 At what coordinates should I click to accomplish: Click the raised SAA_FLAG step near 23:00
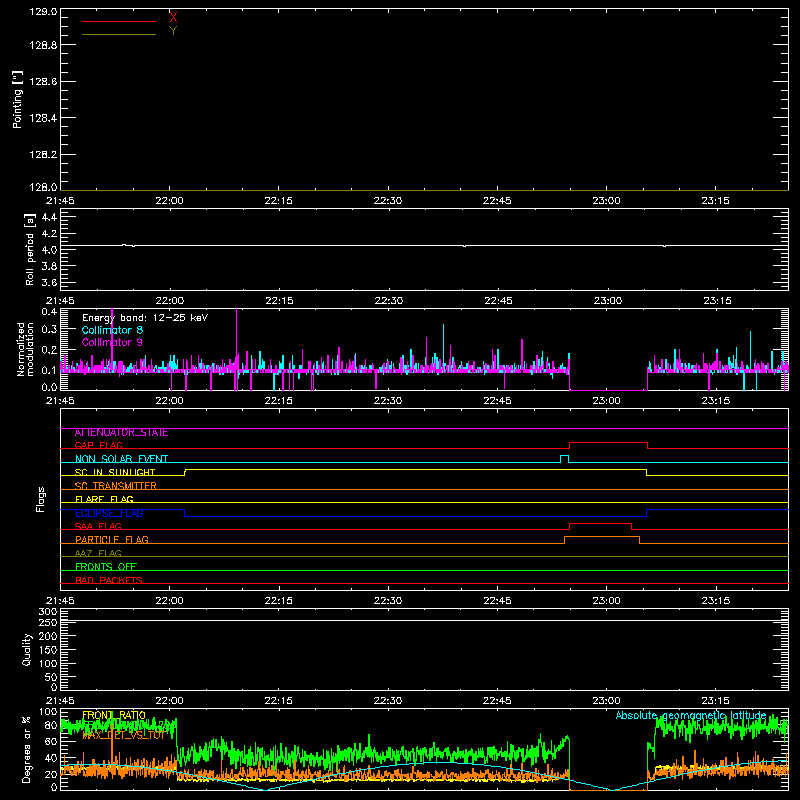pos(601,524)
